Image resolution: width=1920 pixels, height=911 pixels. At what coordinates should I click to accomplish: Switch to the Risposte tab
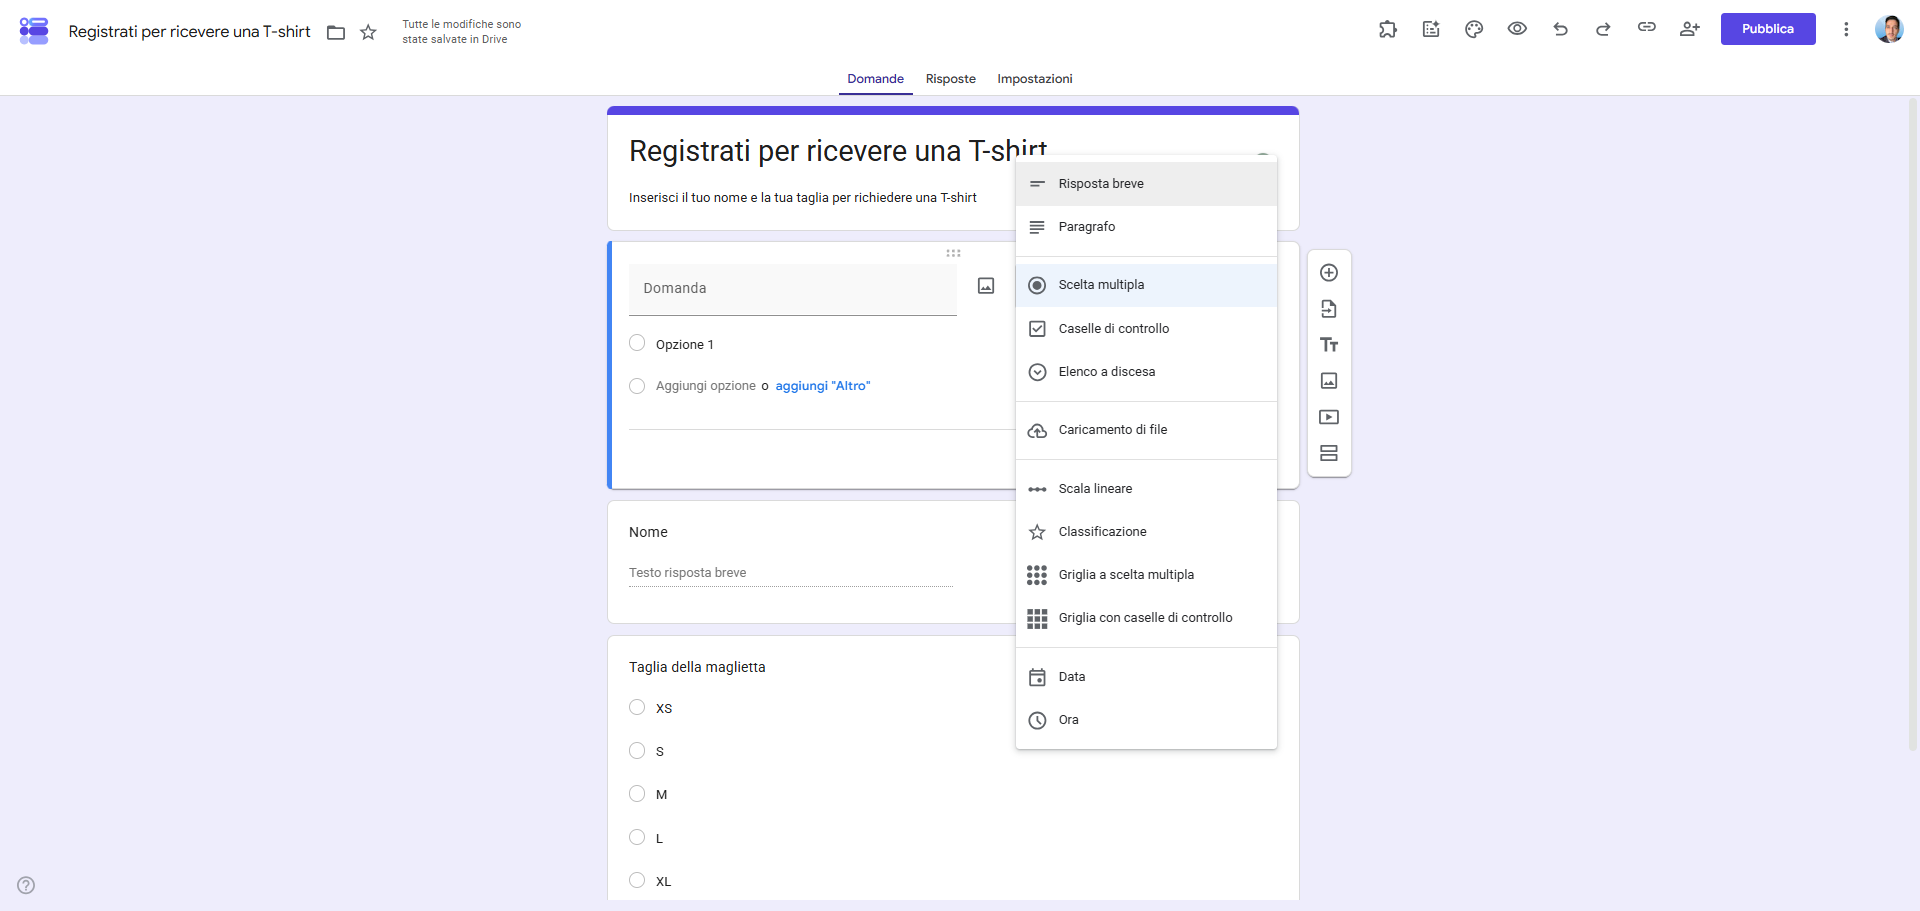[x=950, y=79]
